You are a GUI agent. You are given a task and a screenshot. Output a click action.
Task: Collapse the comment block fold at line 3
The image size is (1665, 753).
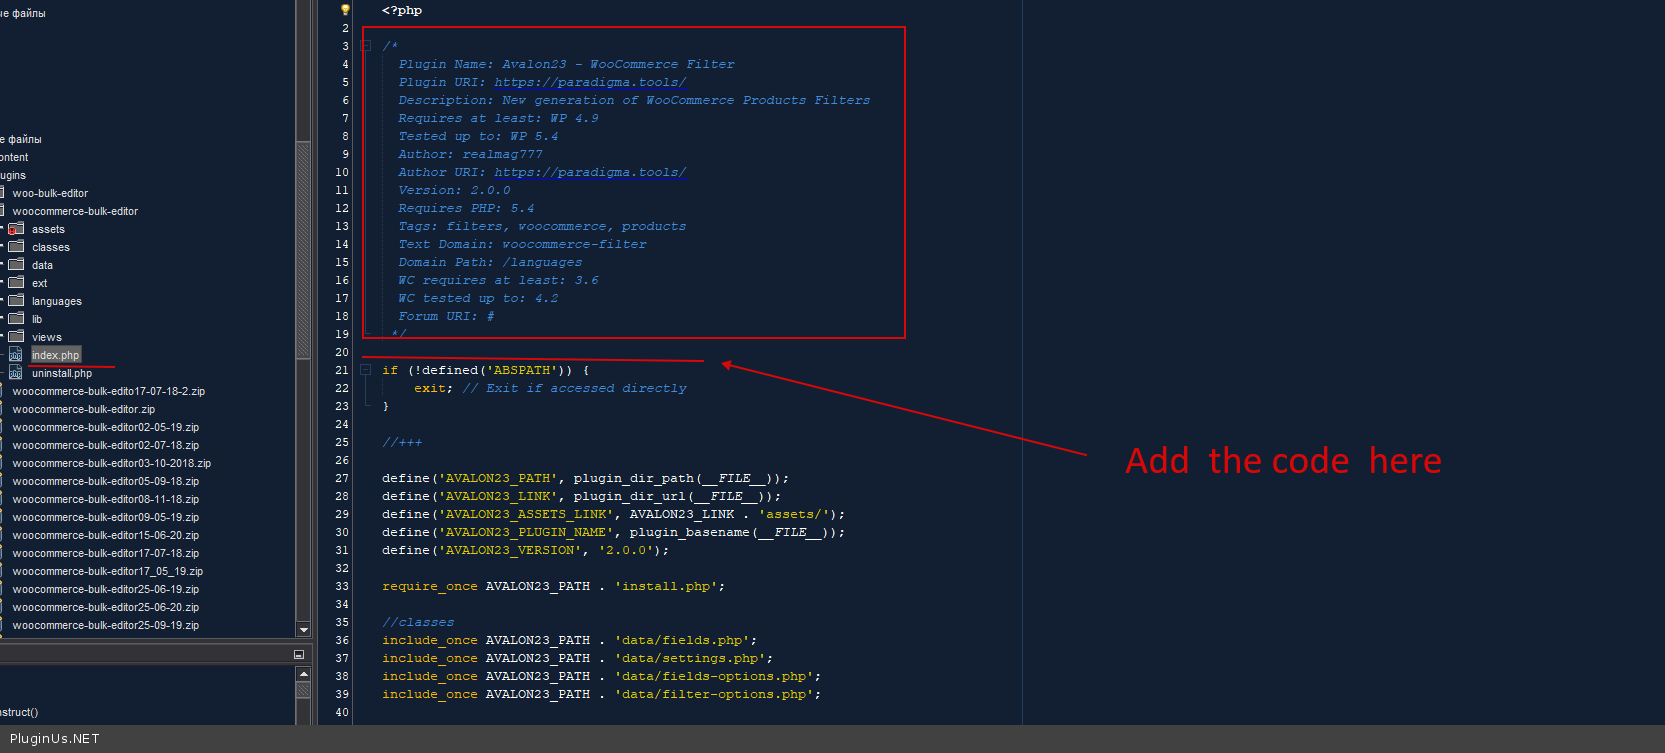pyautogui.click(x=366, y=46)
